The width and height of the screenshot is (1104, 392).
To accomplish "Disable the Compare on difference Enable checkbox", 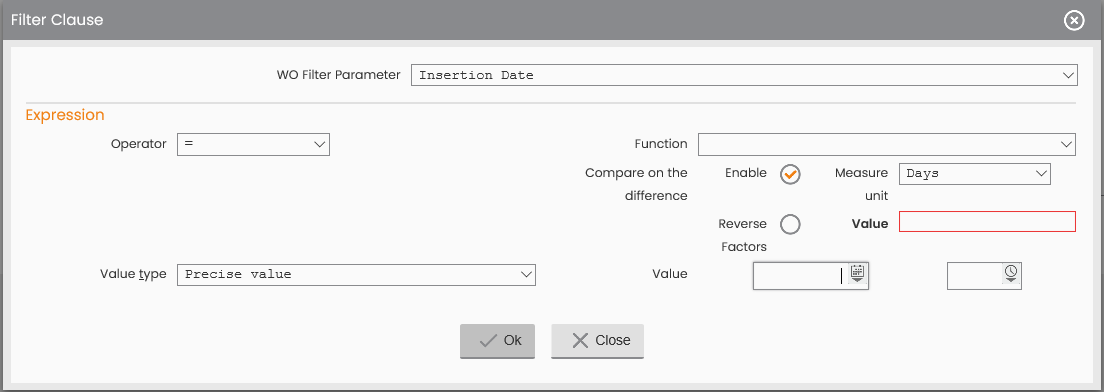I will [x=790, y=174].
